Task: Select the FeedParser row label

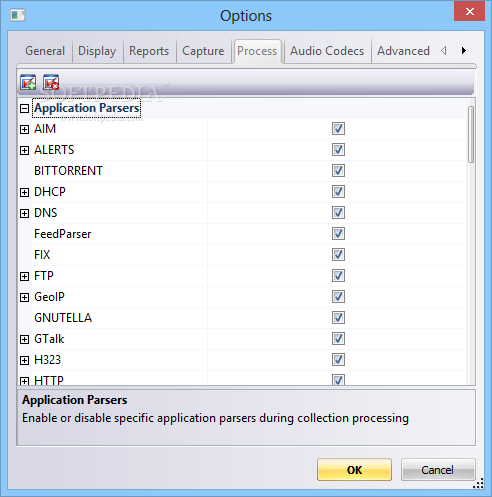Action: (63, 234)
